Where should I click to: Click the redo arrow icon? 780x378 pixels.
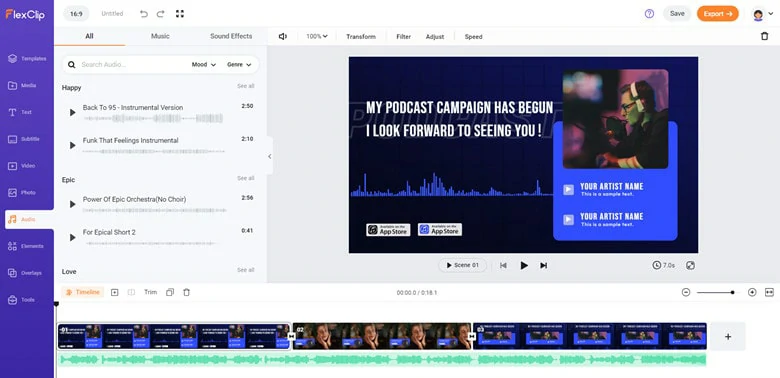pos(160,14)
